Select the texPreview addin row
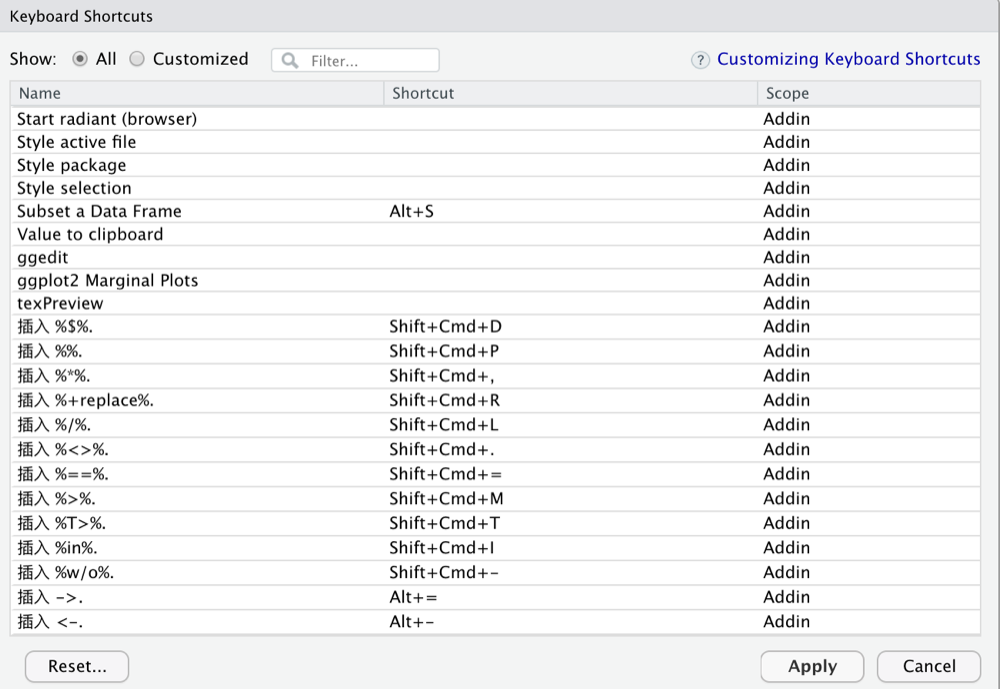 60,303
